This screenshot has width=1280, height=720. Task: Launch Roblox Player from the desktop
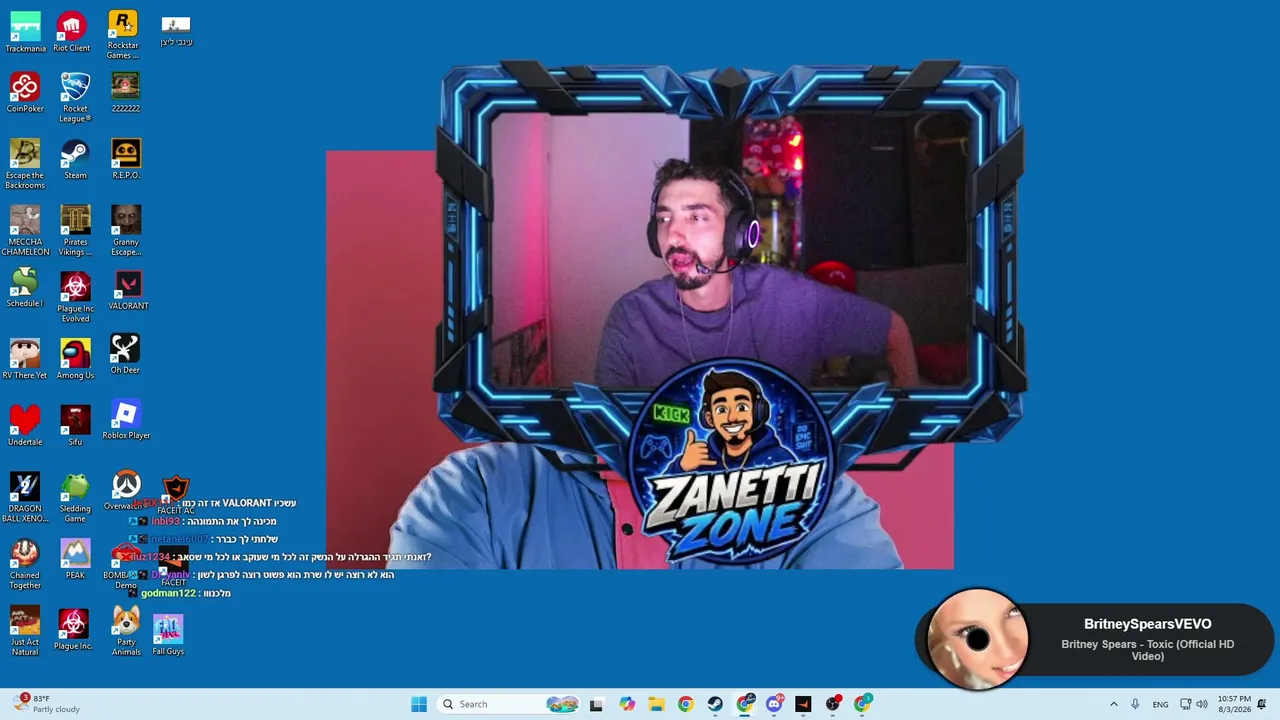pyautogui.click(x=126, y=420)
